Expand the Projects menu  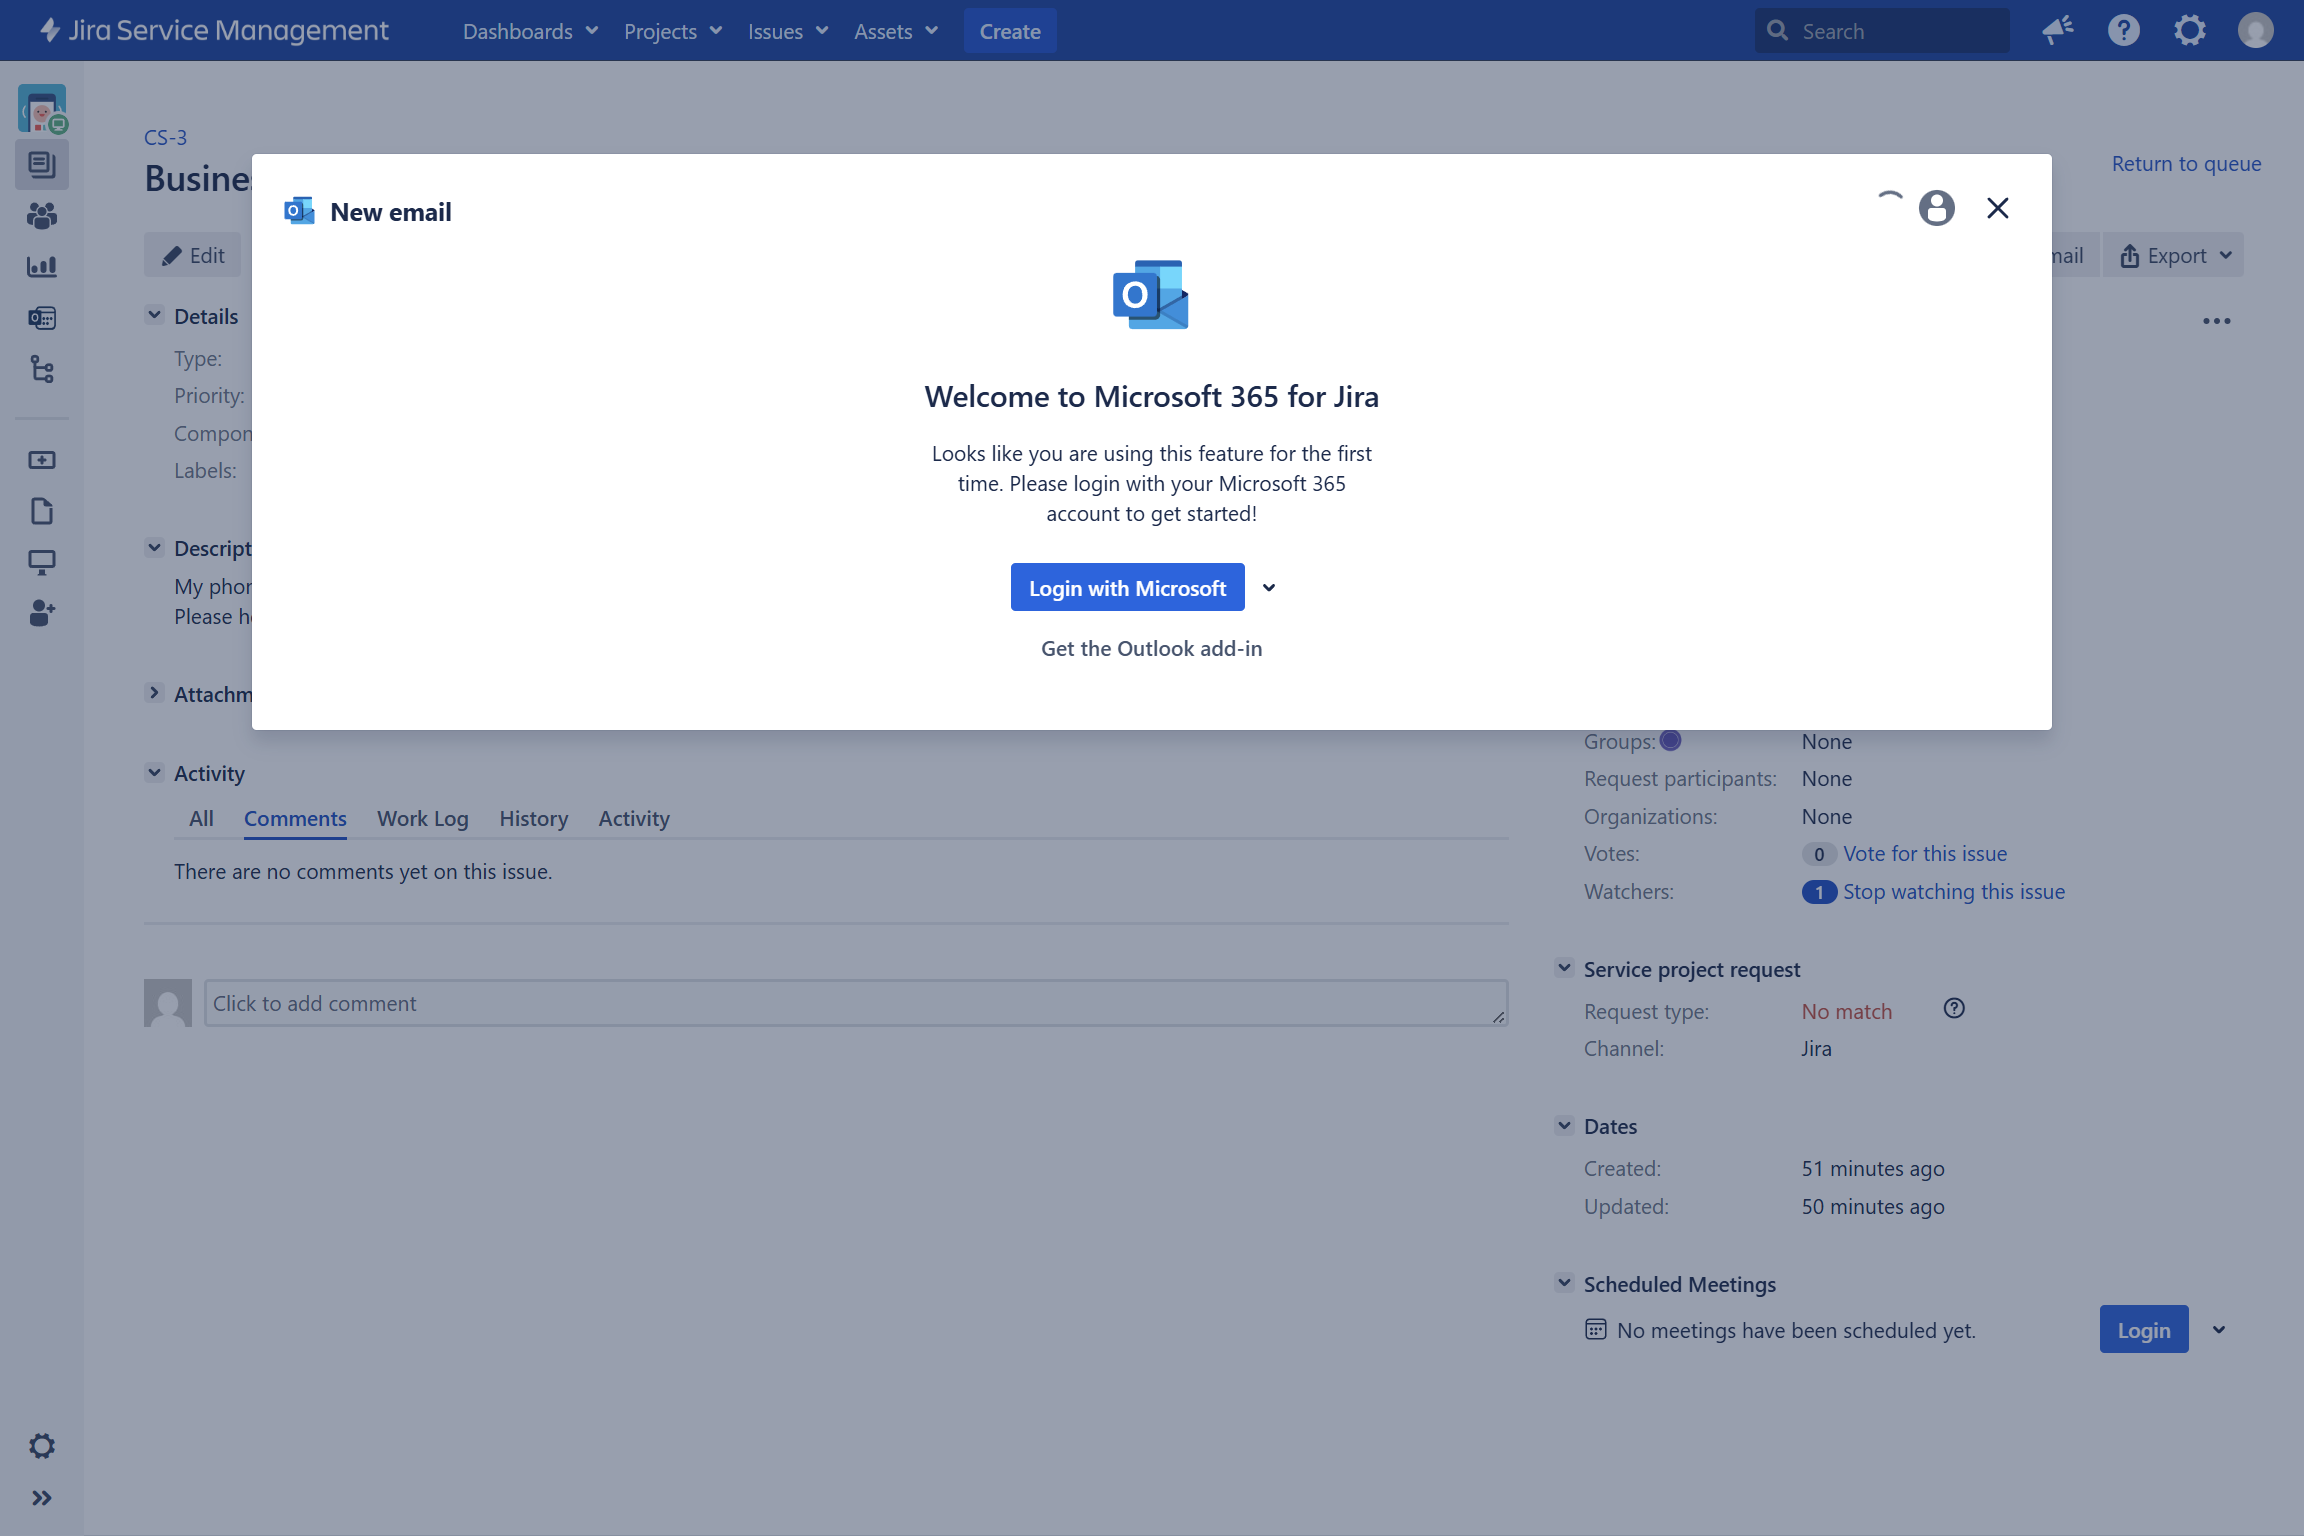tap(672, 31)
